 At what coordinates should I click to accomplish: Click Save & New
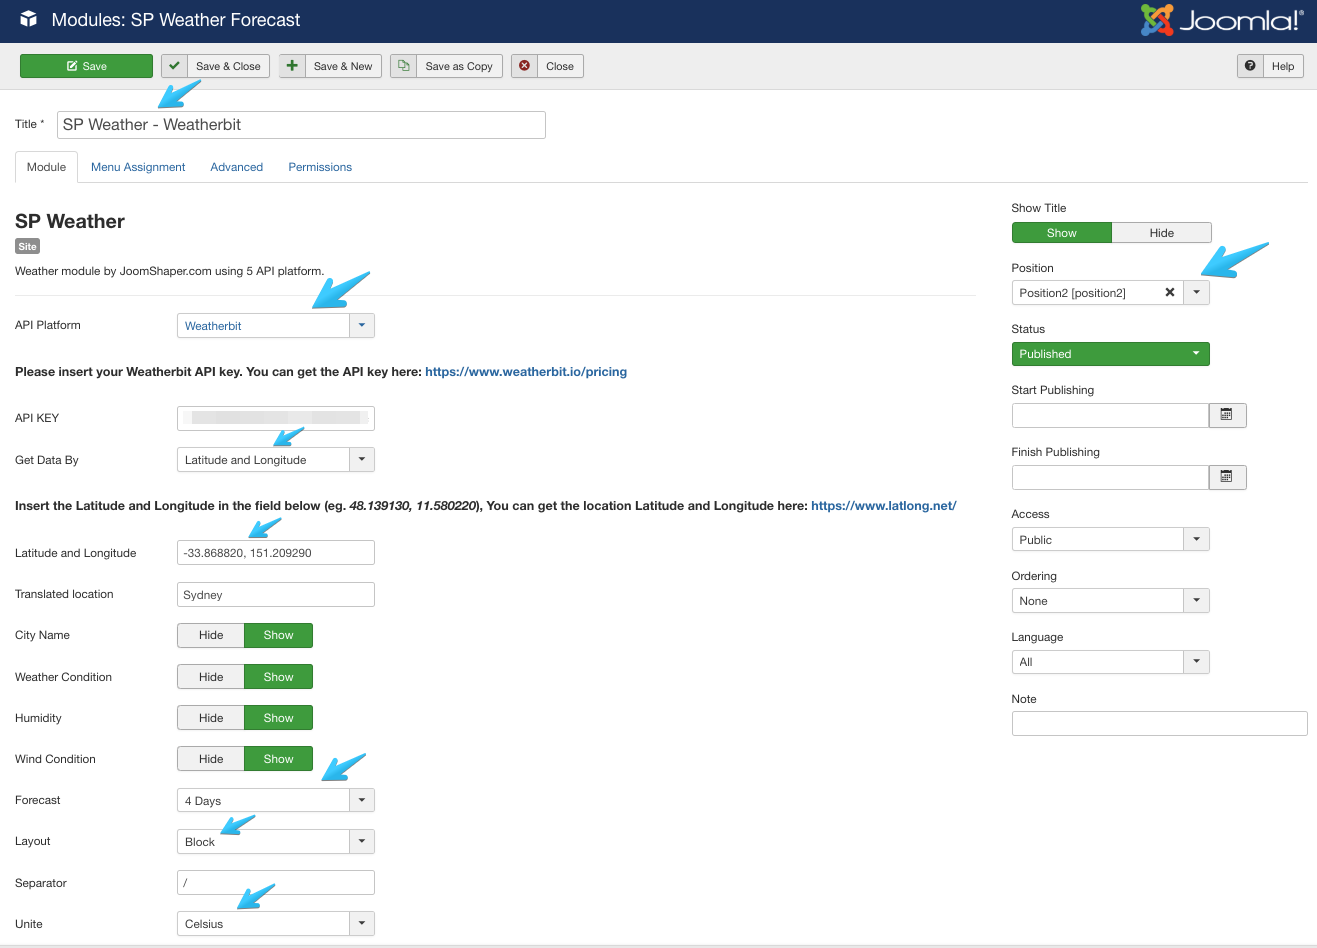click(x=330, y=66)
